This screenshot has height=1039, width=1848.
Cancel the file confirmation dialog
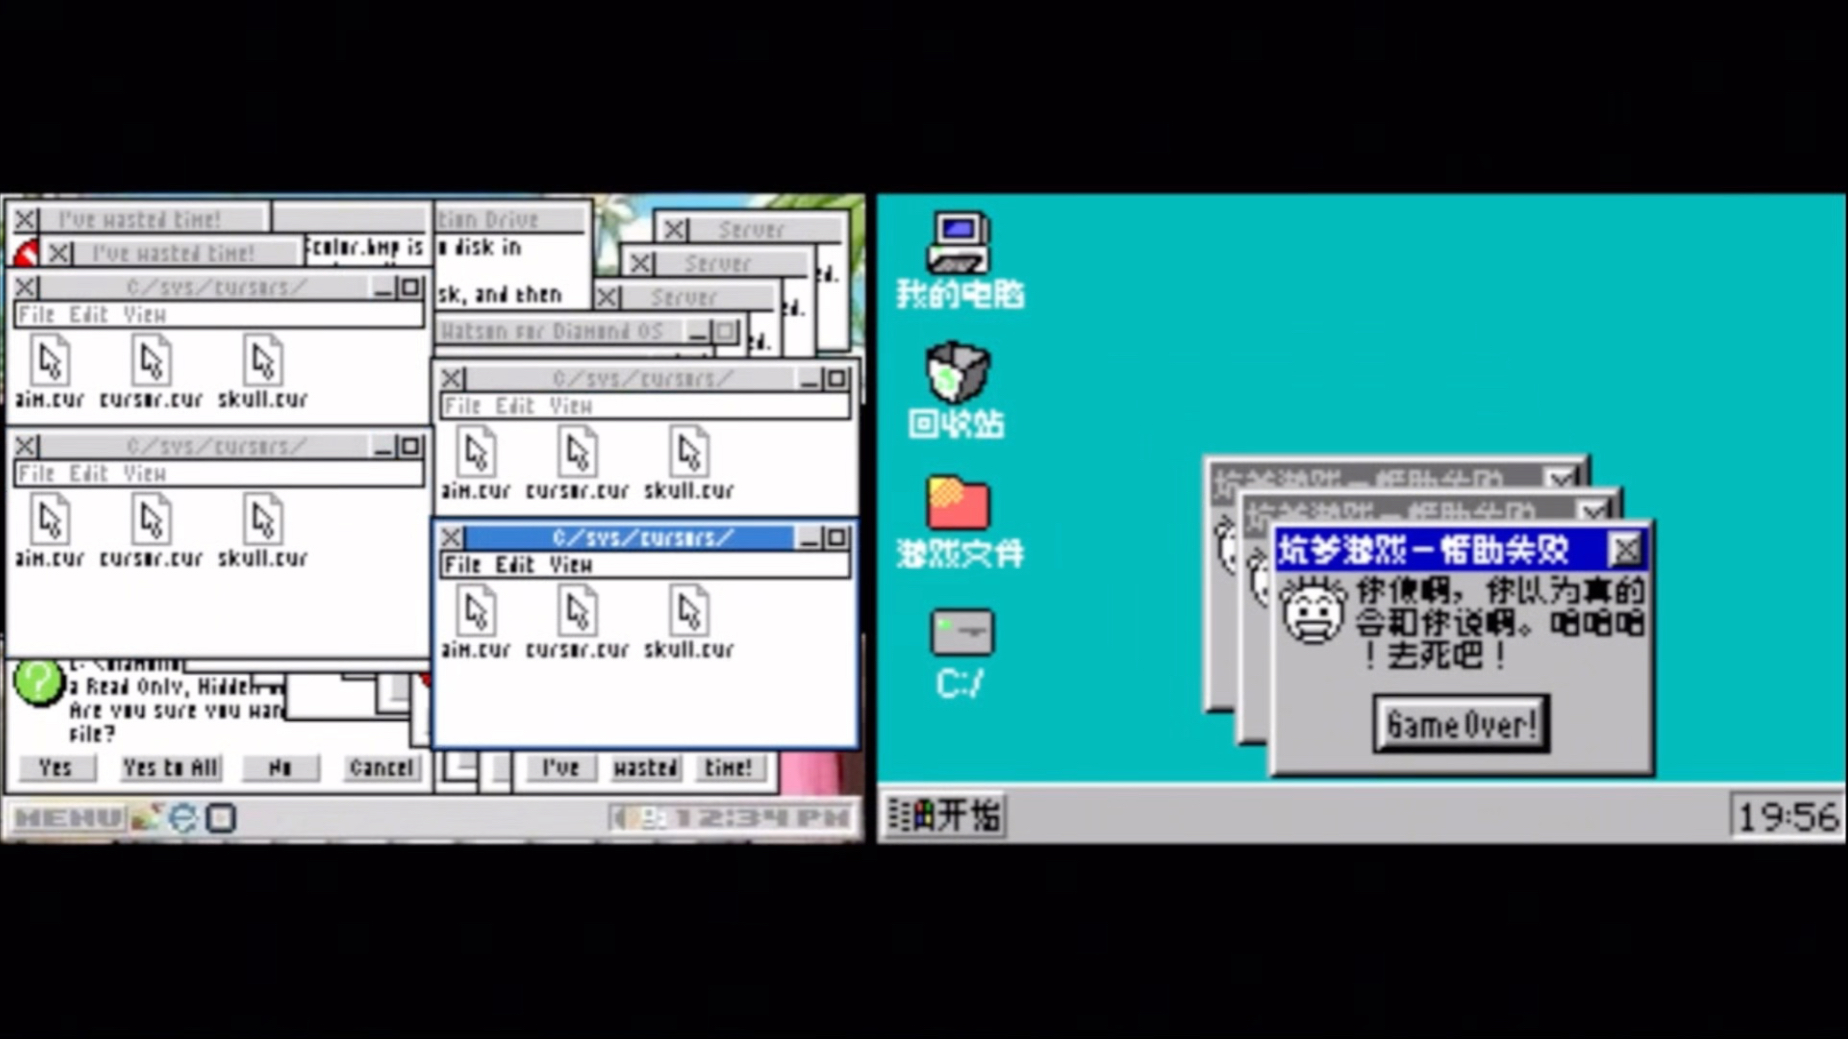click(x=380, y=768)
